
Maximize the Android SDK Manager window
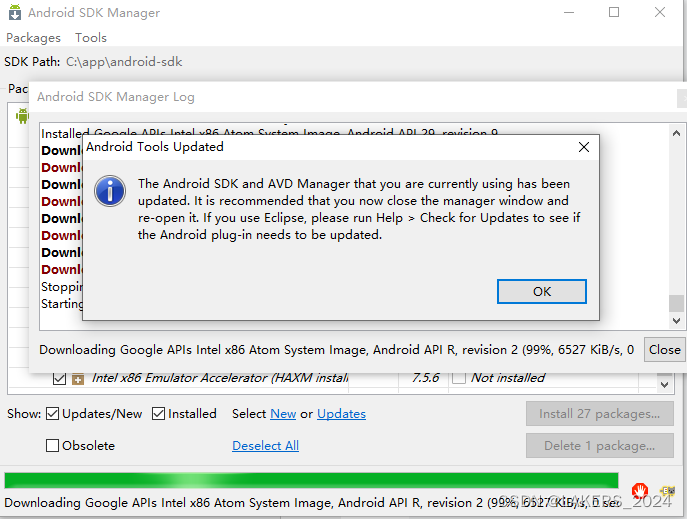coord(614,12)
